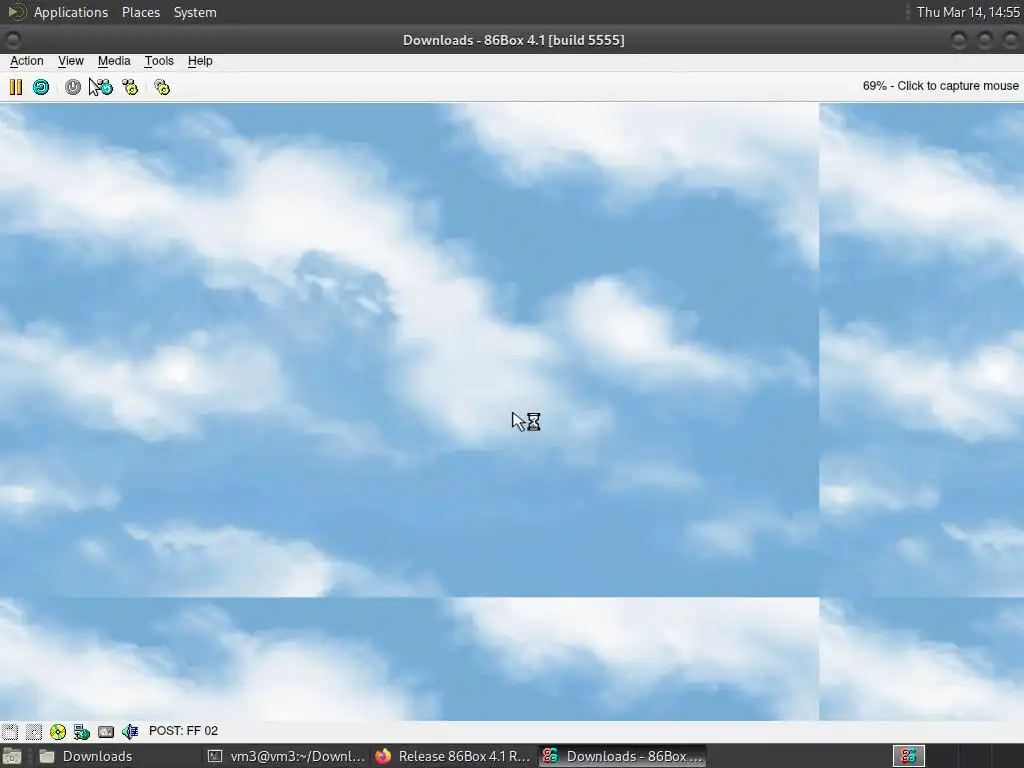Send Ctrl+Alt+Esc with the yellow keys icon
Image resolution: width=1024 pixels, height=768 pixels.
coord(130,87)
